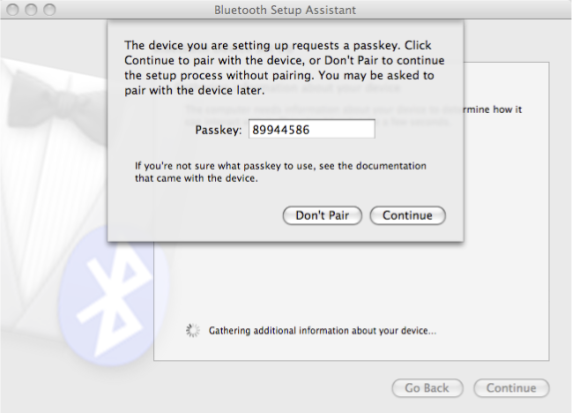Click the Passkey label
This screenshot has height=413, width=572.
[218, 130]
